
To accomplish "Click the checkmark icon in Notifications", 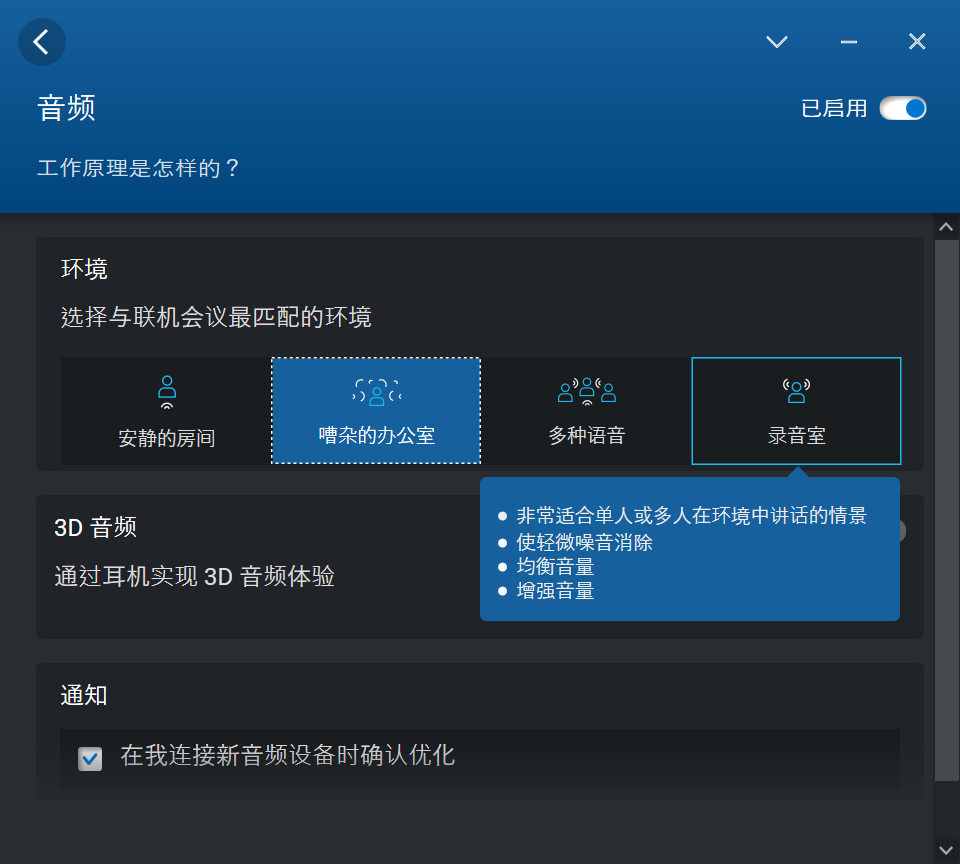I will tap(90, 759).
